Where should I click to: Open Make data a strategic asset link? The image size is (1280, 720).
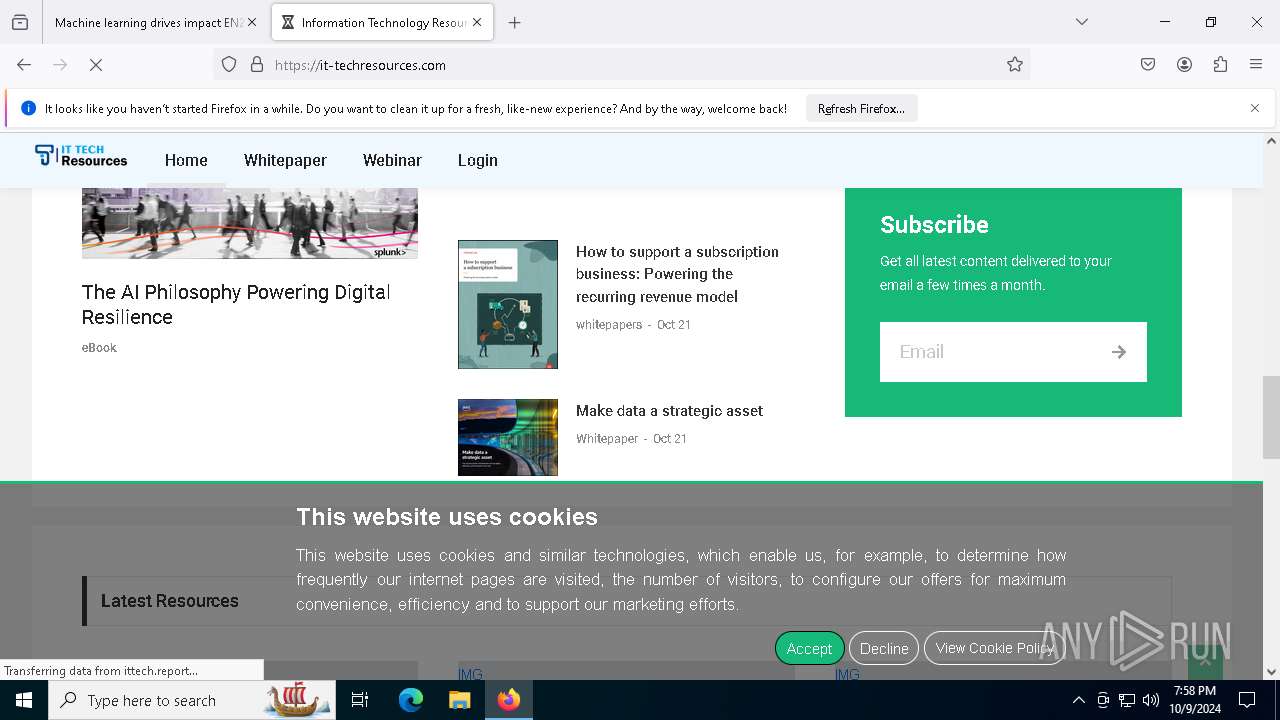(669, 411)
